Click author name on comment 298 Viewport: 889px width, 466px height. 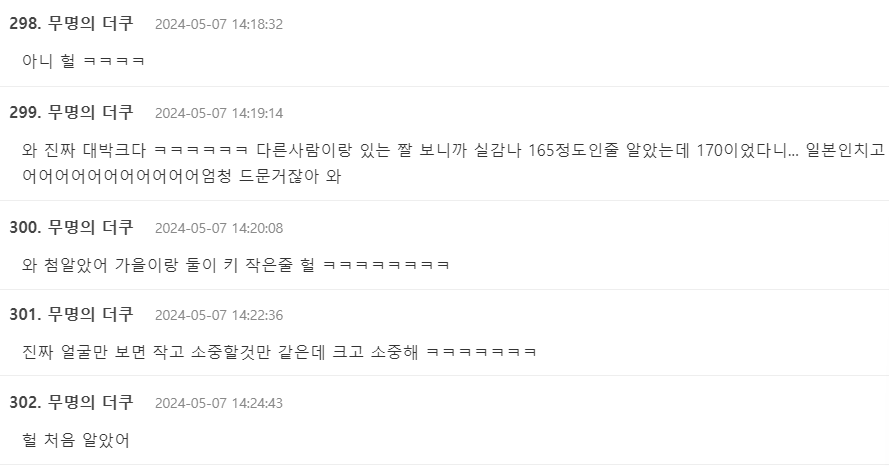[x=91, y=23]
